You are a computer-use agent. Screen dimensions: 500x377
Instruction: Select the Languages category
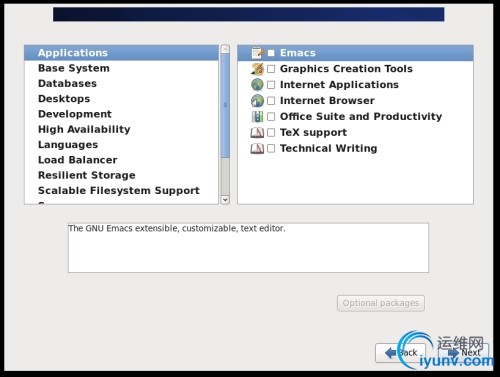pos(121,145)
